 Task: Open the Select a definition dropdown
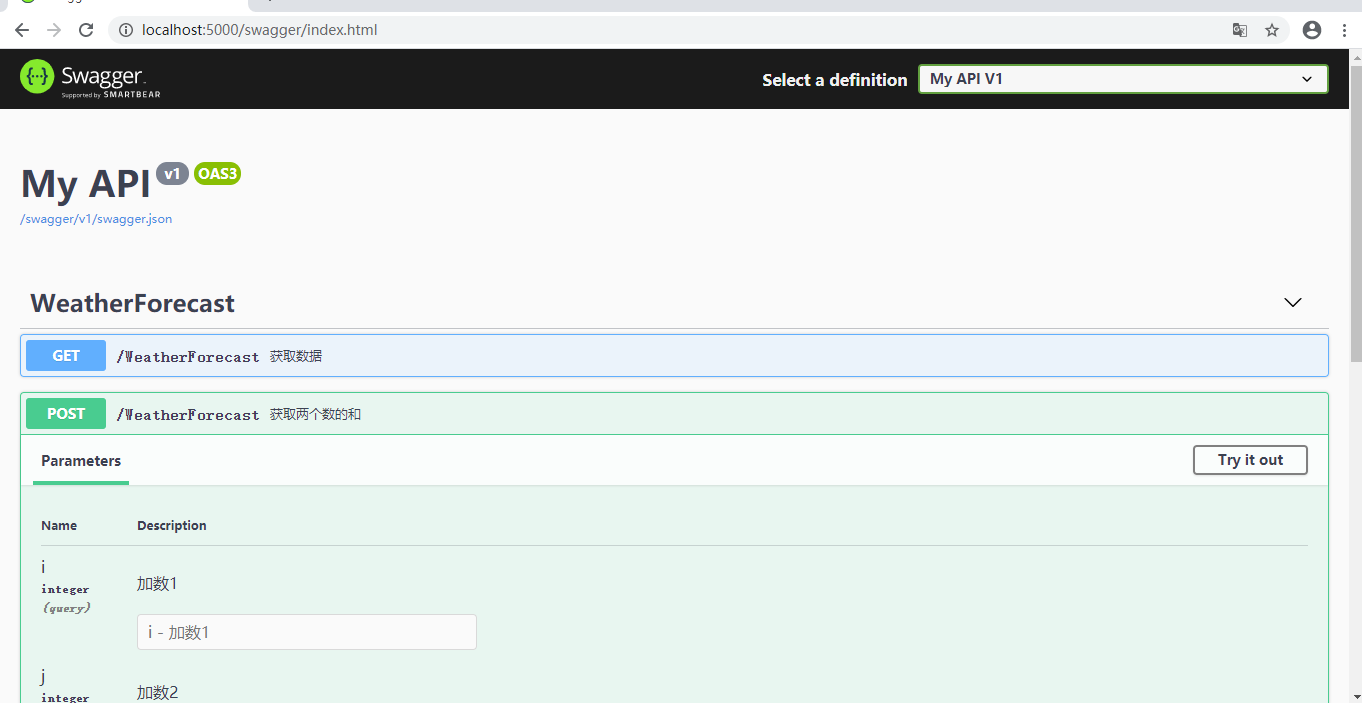click(1122, 78)
